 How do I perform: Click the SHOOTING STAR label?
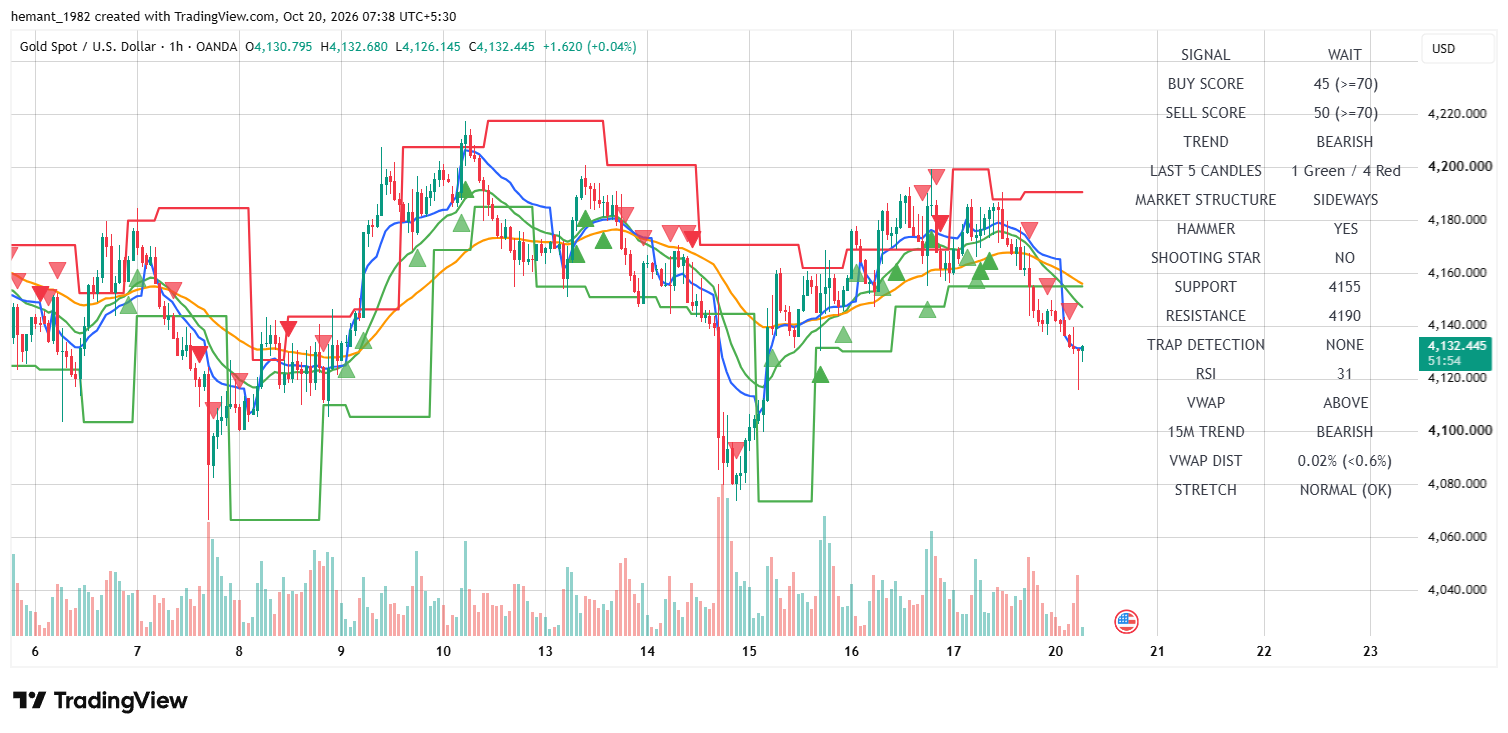tap(1205, 258)
